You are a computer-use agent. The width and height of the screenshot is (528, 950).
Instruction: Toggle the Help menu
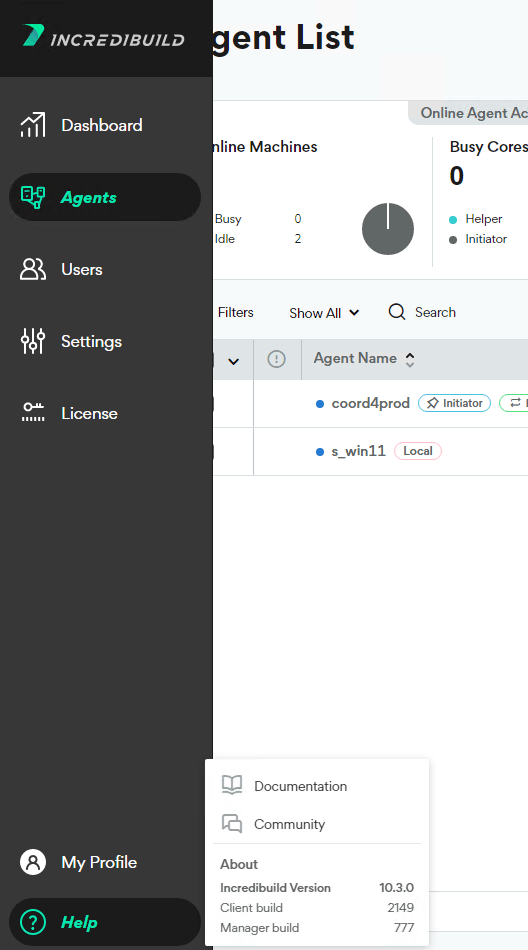[105, 922]
